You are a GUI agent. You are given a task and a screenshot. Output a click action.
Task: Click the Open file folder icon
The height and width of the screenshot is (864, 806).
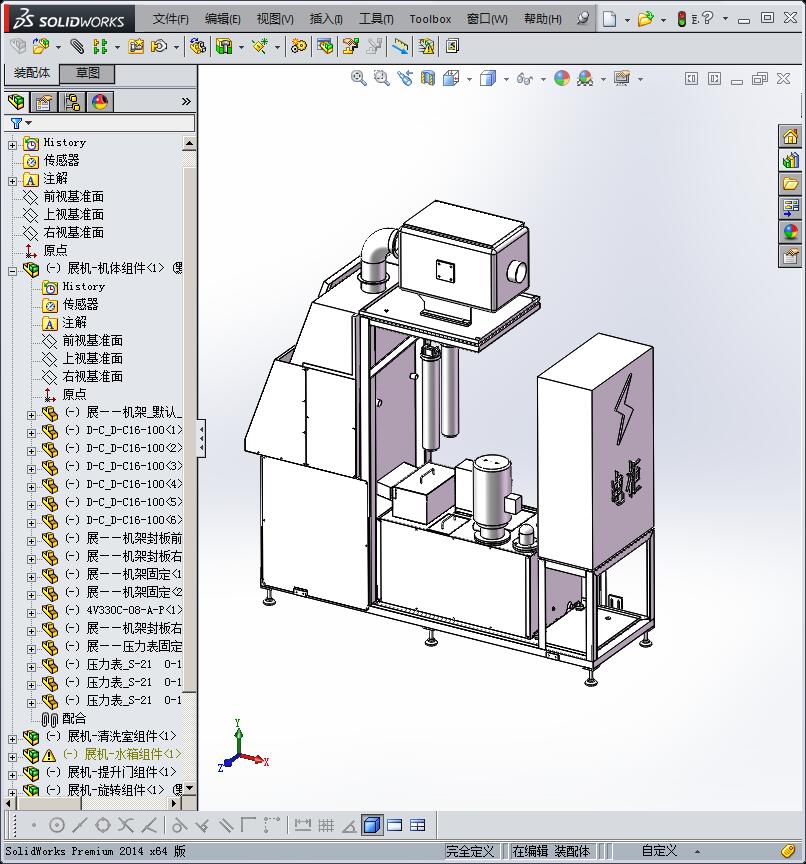click(645, 19)
